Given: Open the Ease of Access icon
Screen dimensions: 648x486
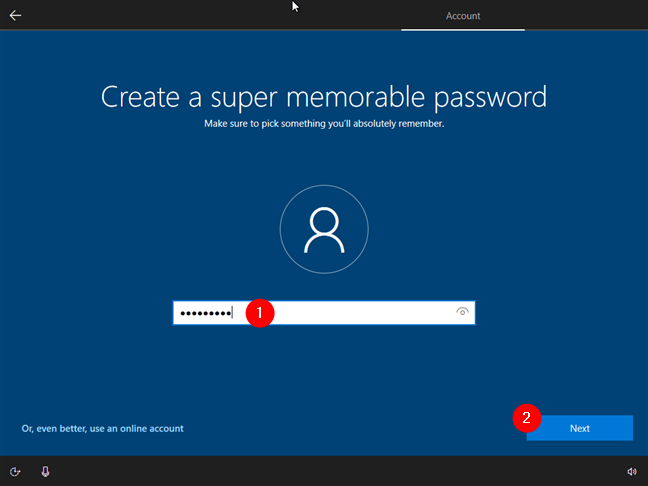Looking at the screenshot, I should [x=15, y=472].
